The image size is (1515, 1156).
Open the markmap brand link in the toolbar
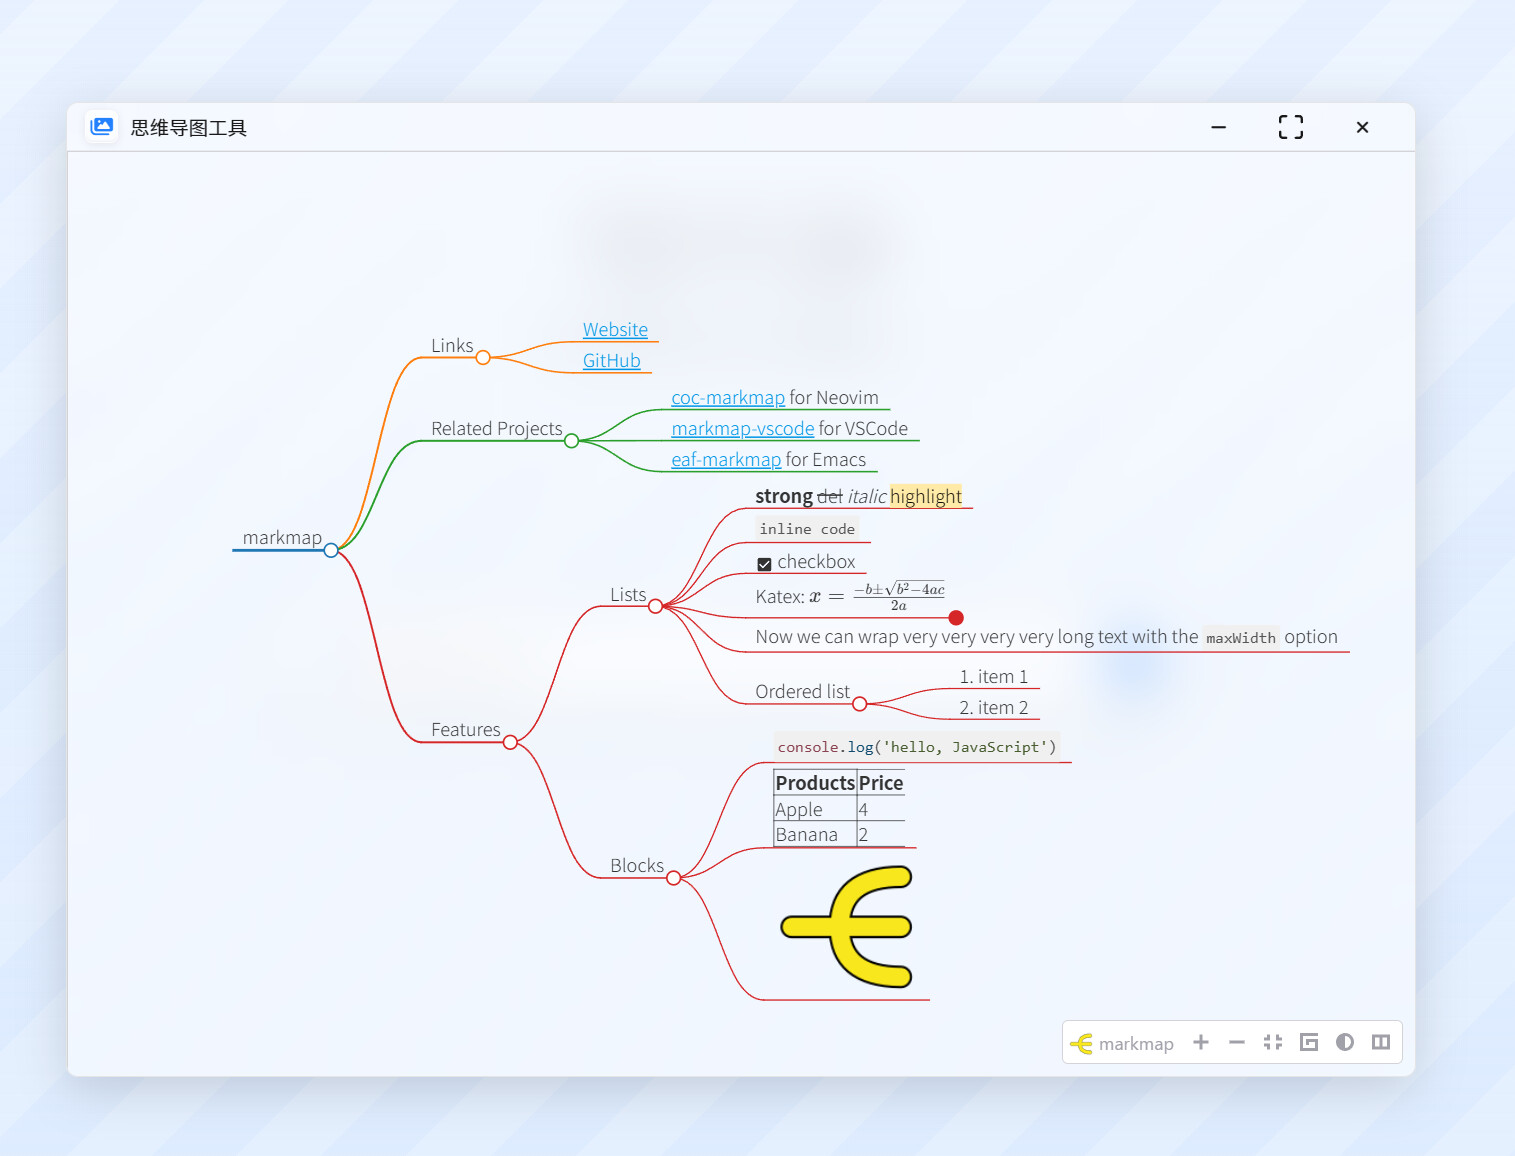1122,1044
